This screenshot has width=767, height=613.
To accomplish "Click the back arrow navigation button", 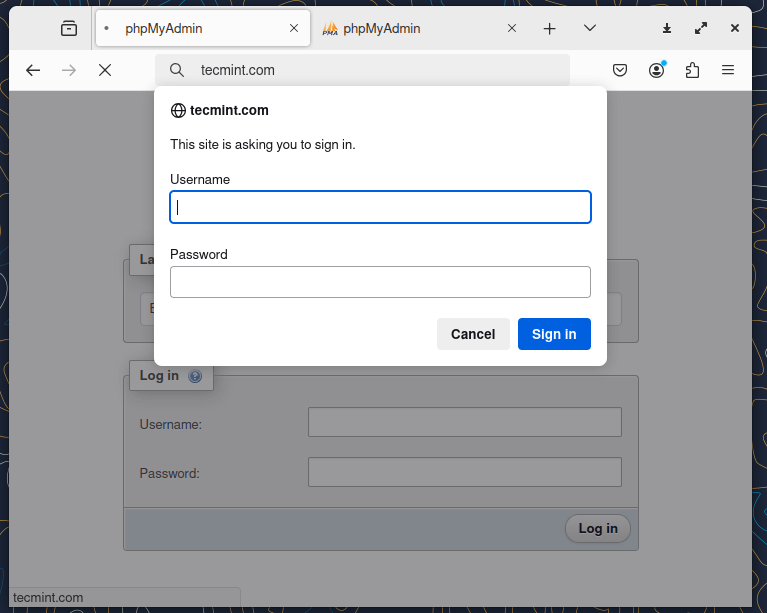I will pos(33,70).
